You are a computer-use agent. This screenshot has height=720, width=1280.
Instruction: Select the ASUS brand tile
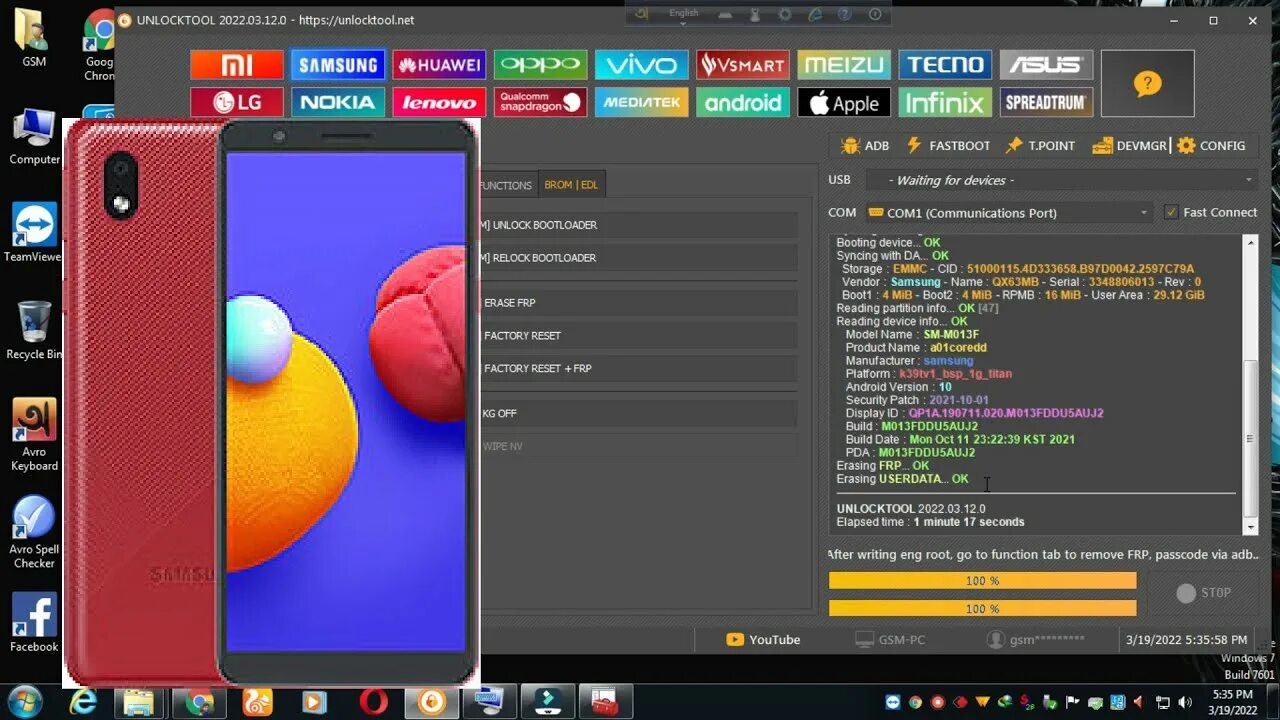(x=1046, y=65)
